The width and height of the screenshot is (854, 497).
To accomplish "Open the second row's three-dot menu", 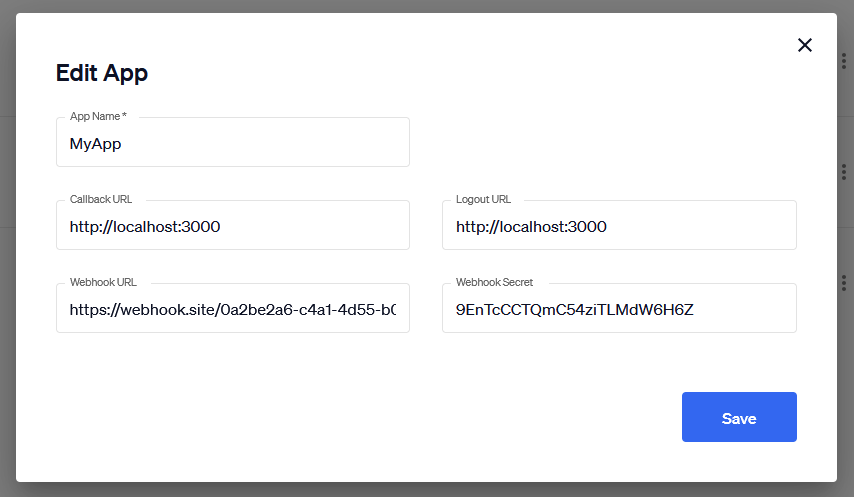I will pos(845,171).
